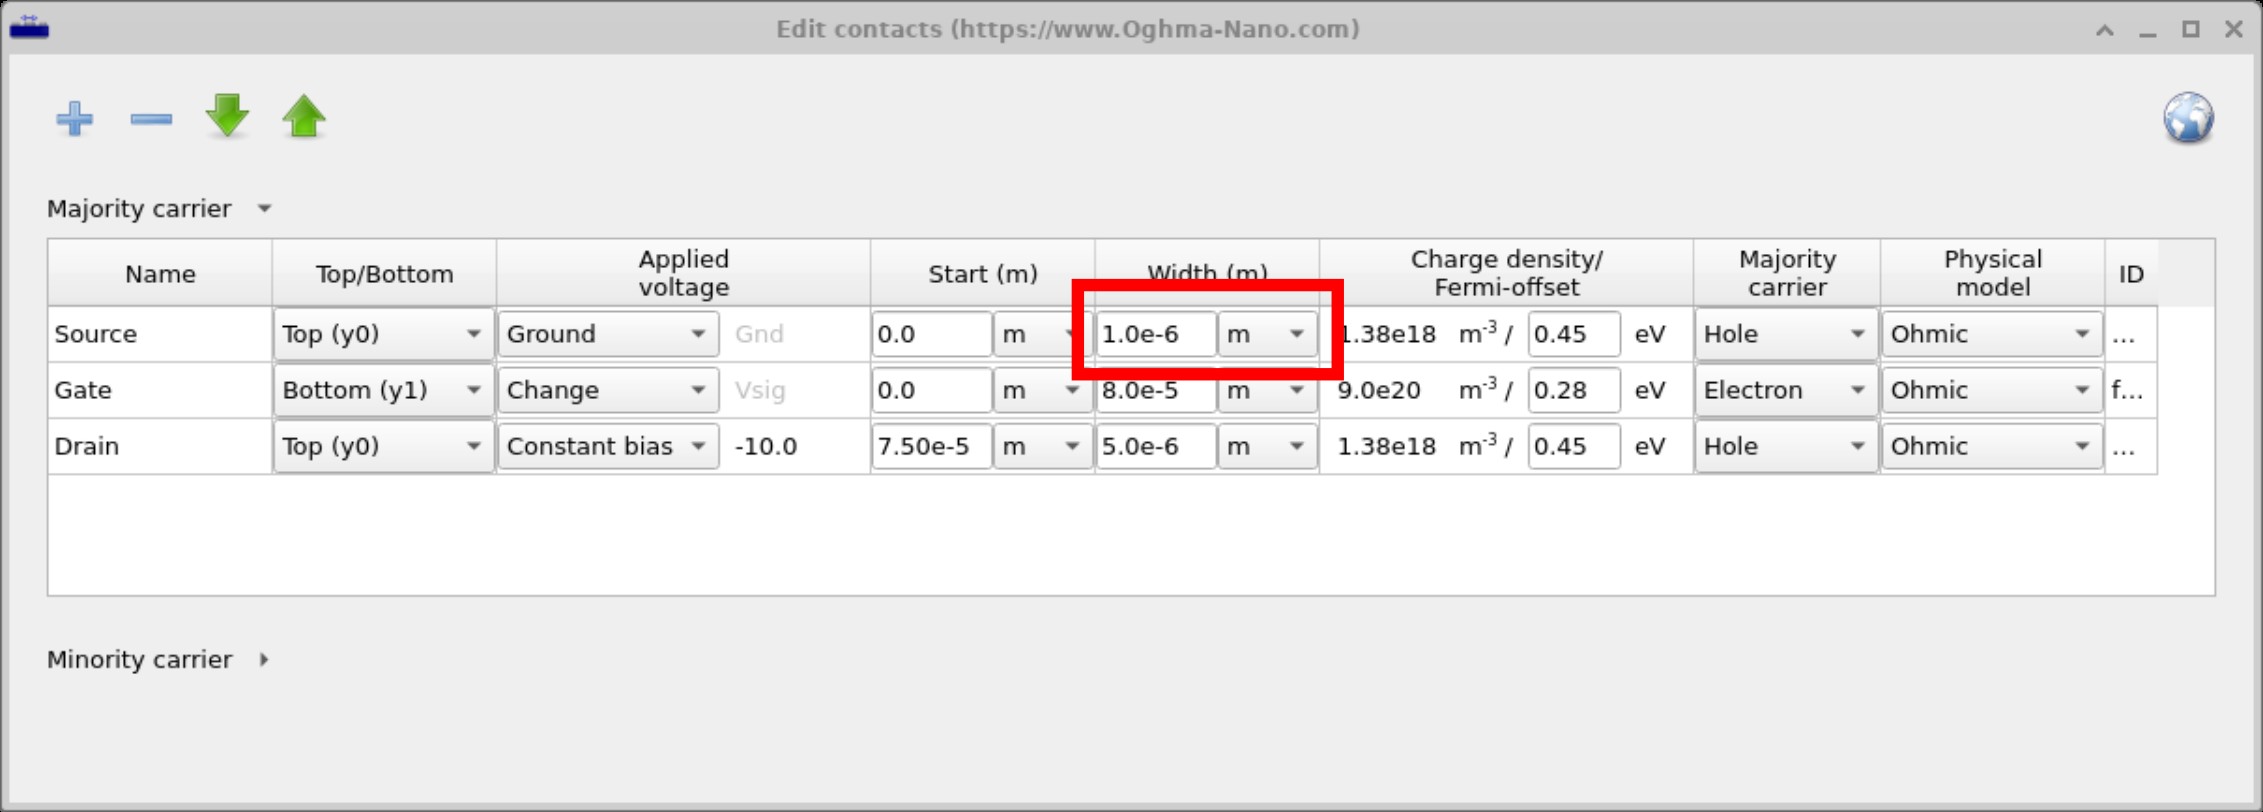2263x812 pixels.
Task: Click the Gate row ID cell
Action: tap(2131, 390)
